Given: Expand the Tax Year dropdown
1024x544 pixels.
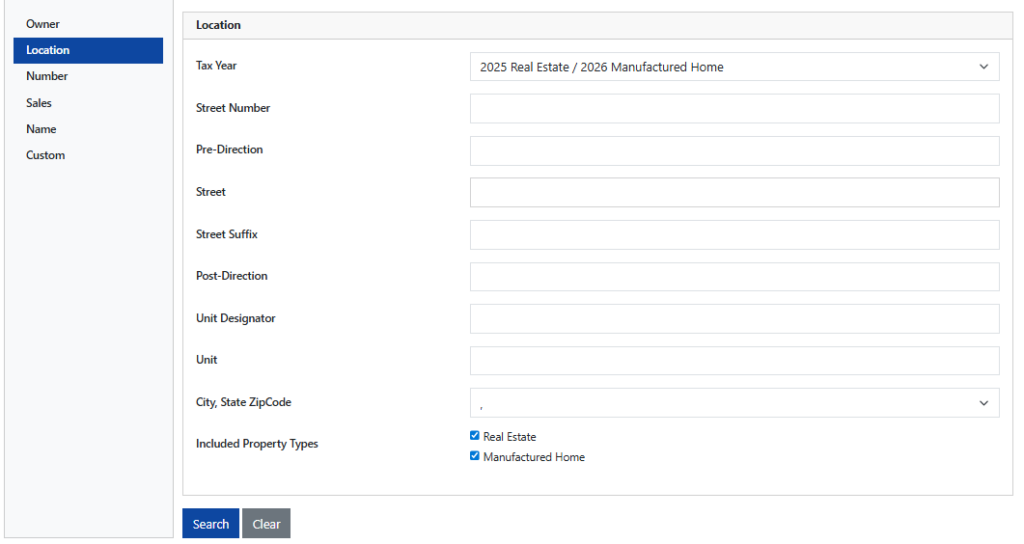Looking at the screenshot, I should (x=734, y=67).
